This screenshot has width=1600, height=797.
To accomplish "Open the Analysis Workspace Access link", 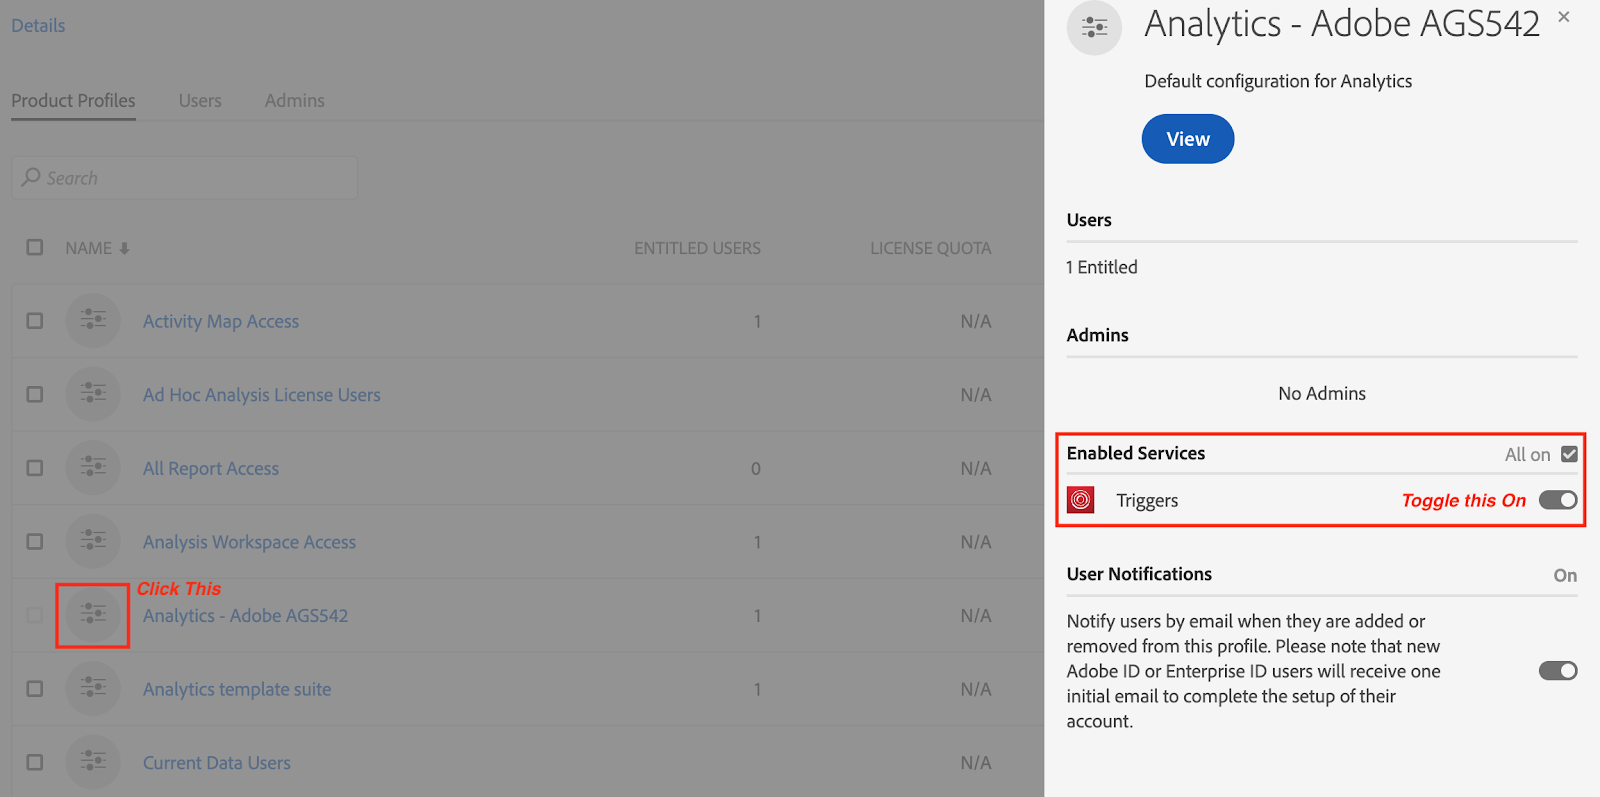I will pos(249,542).
